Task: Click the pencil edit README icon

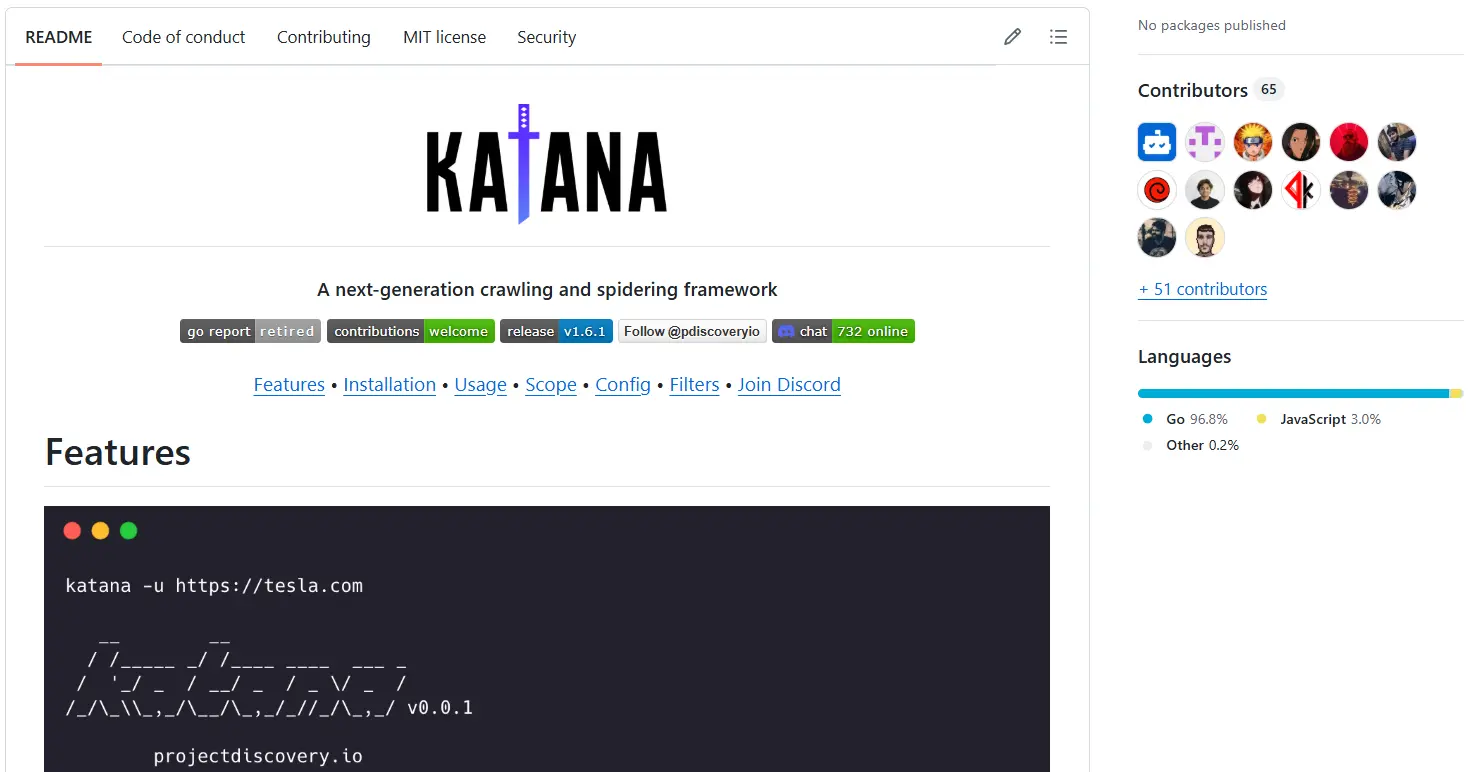Action: click(1012, 37)
